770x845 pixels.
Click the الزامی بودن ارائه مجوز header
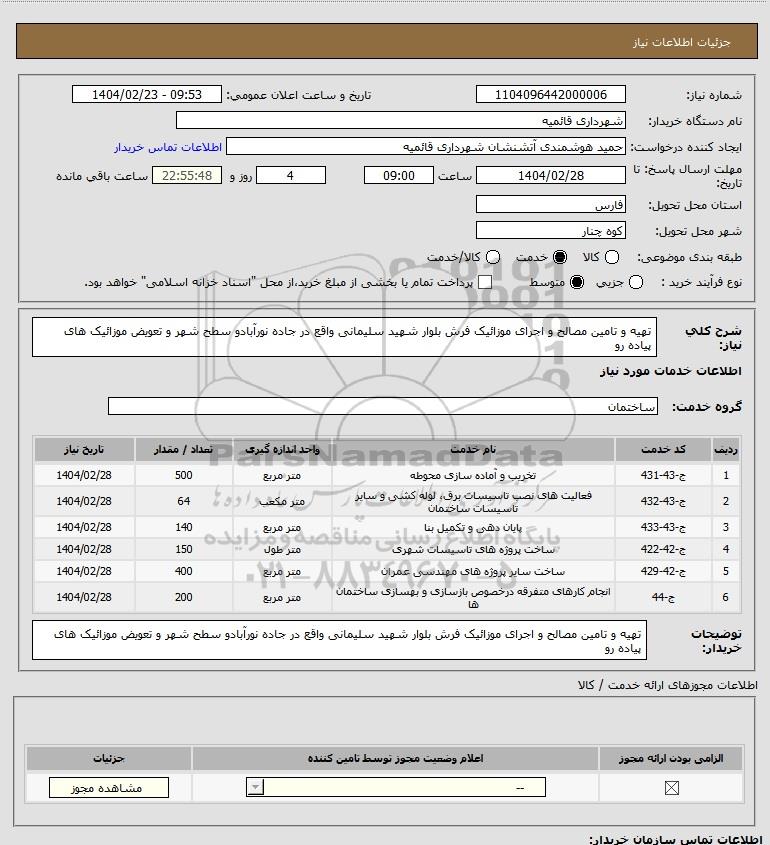(671, 758)
